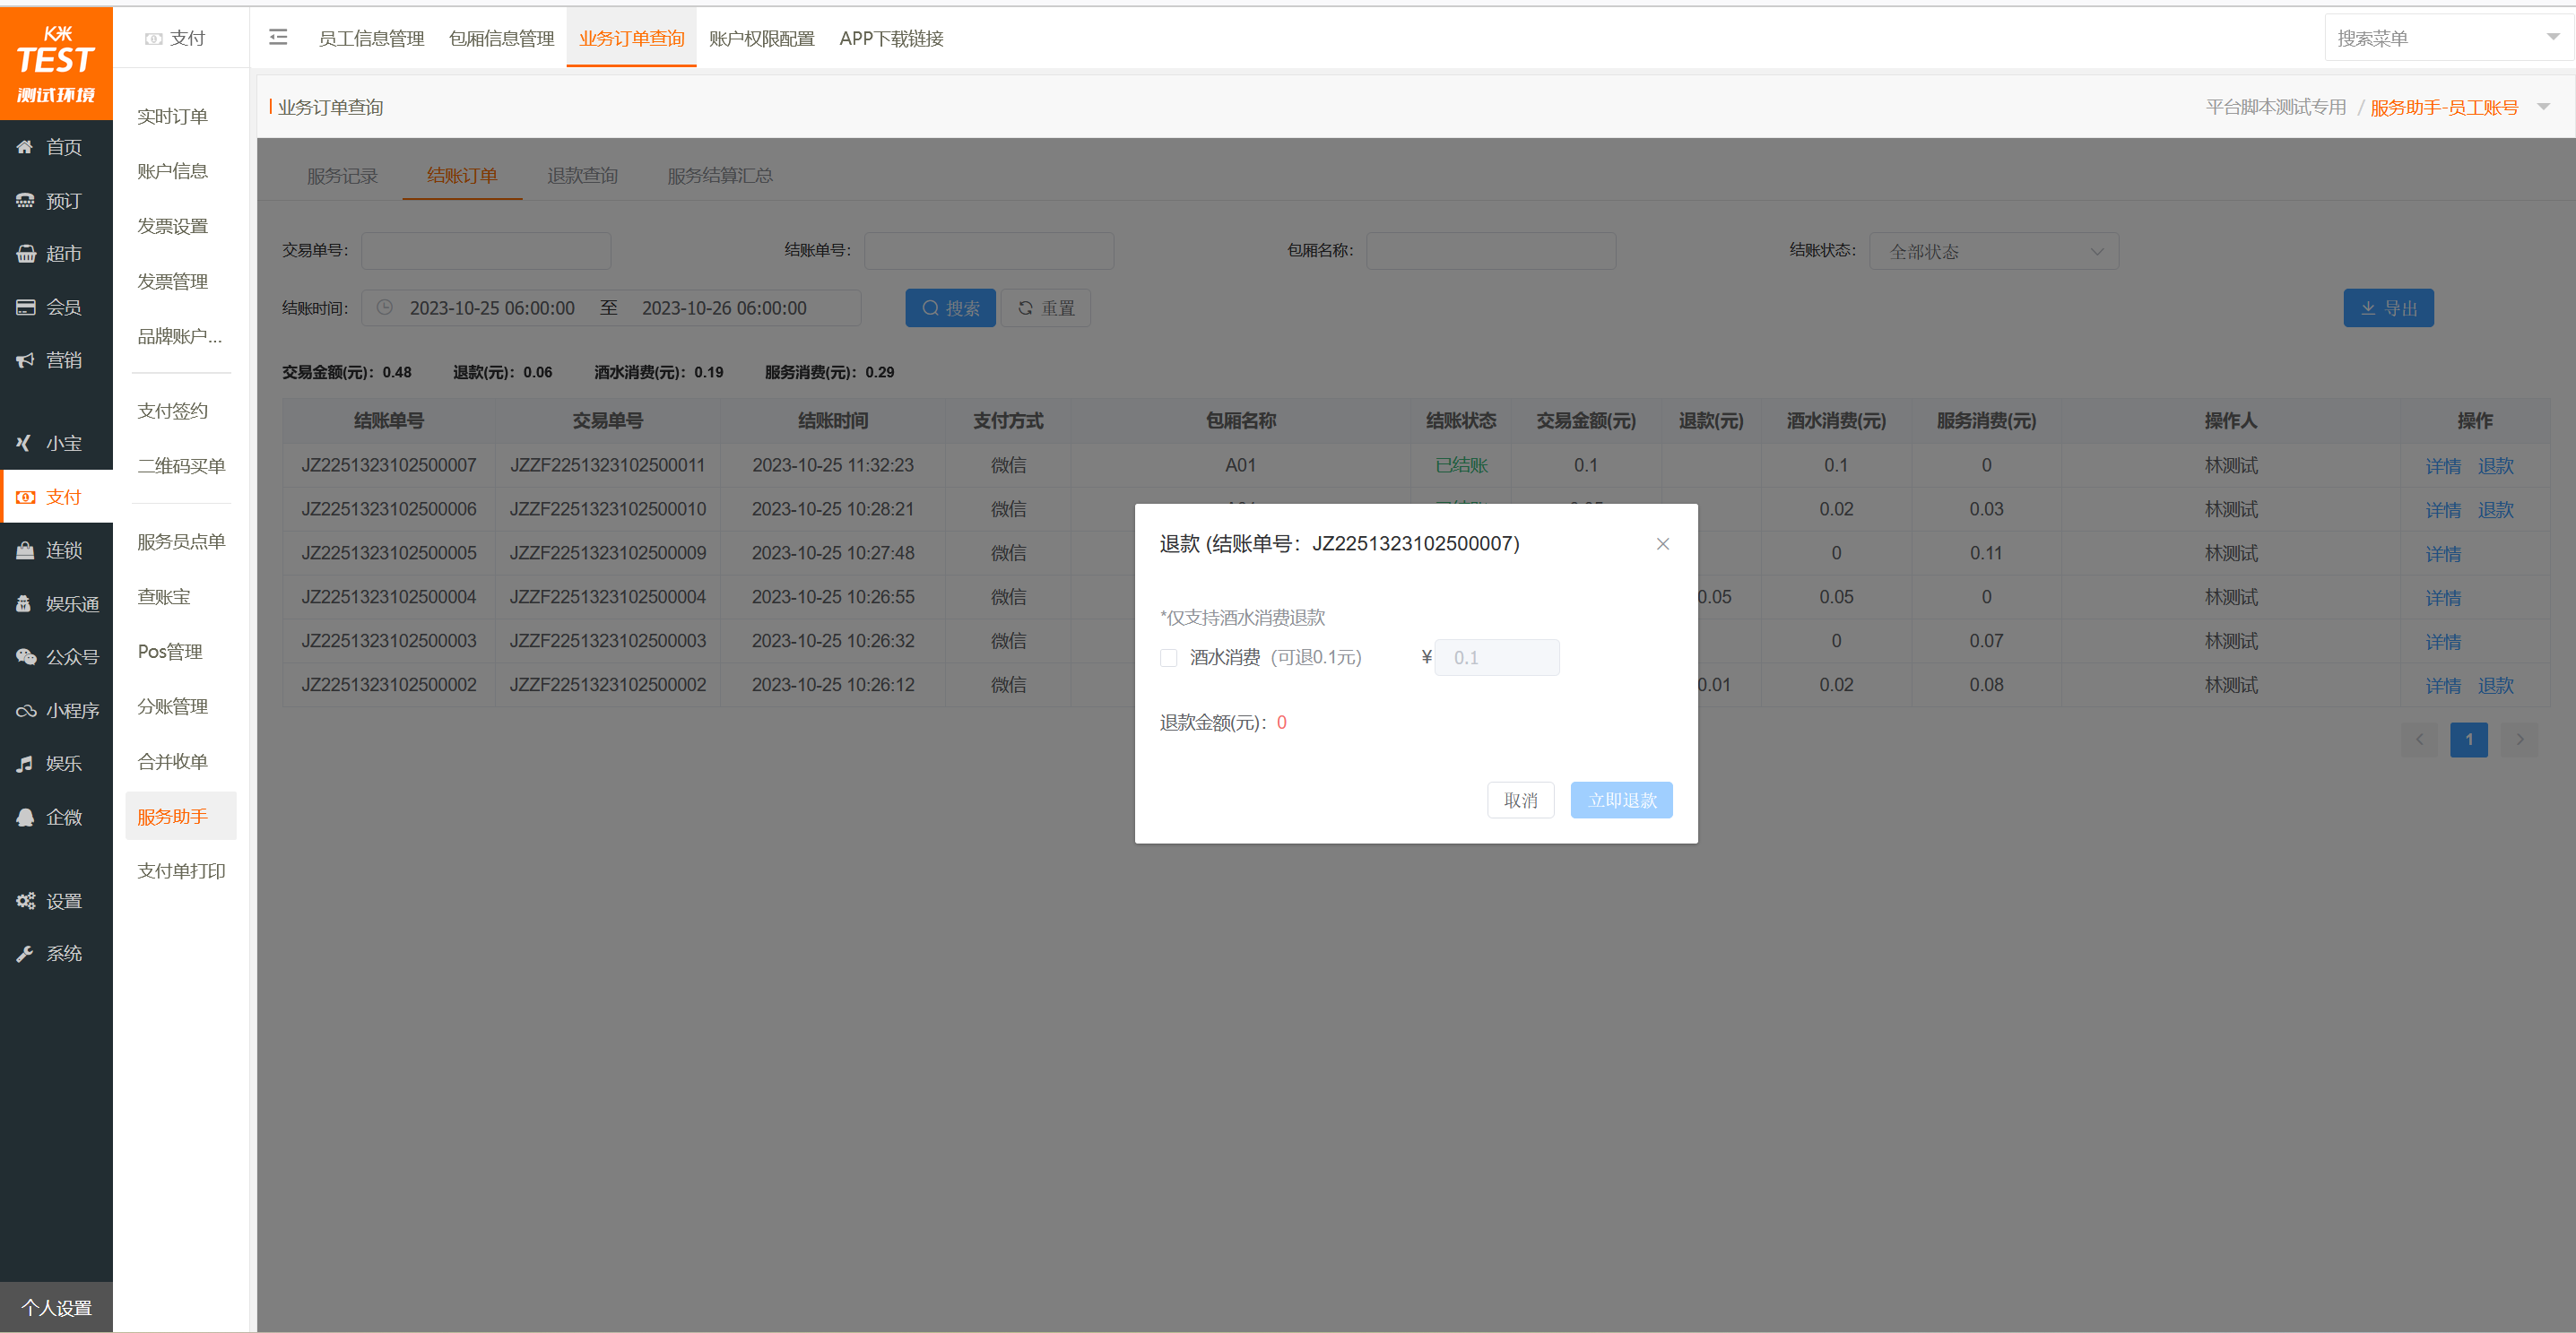Image resolution: width=2576 pixels, height=1333 pixels.
Task: Open 合并收单 in the submenu
Action: (x=172, y=762)
